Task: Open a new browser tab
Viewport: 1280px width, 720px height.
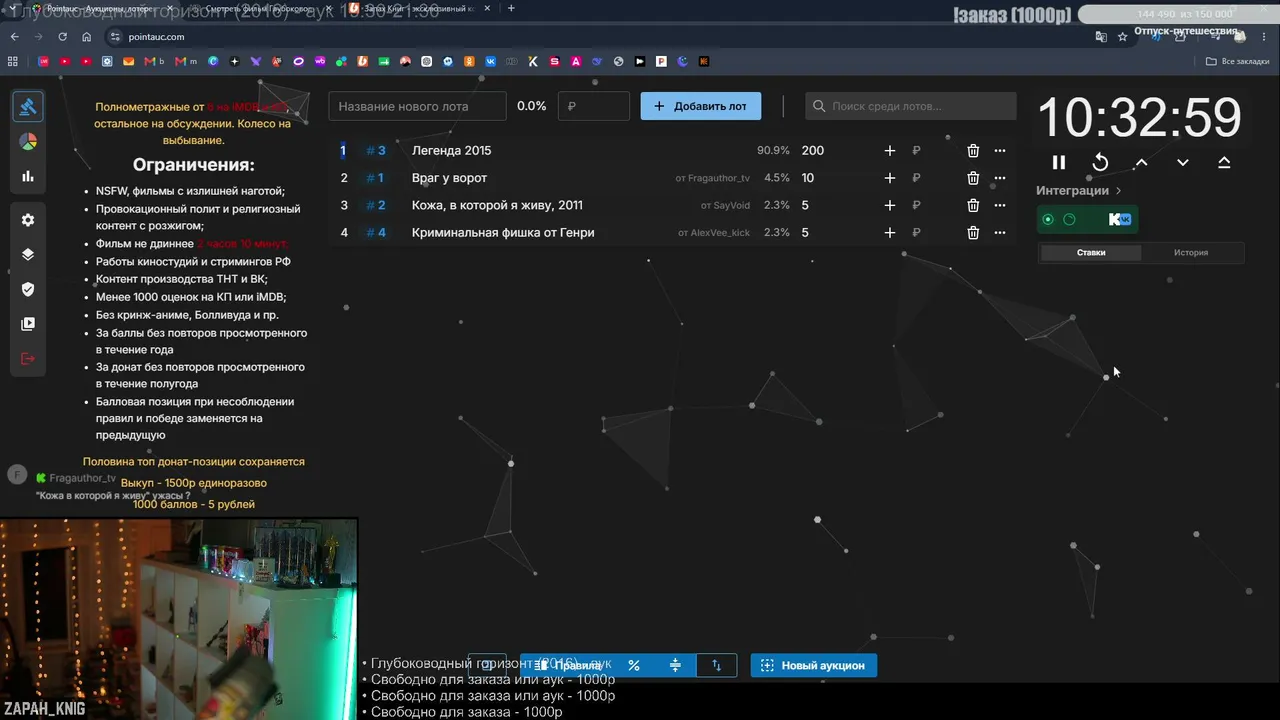Action: point(511,8)
